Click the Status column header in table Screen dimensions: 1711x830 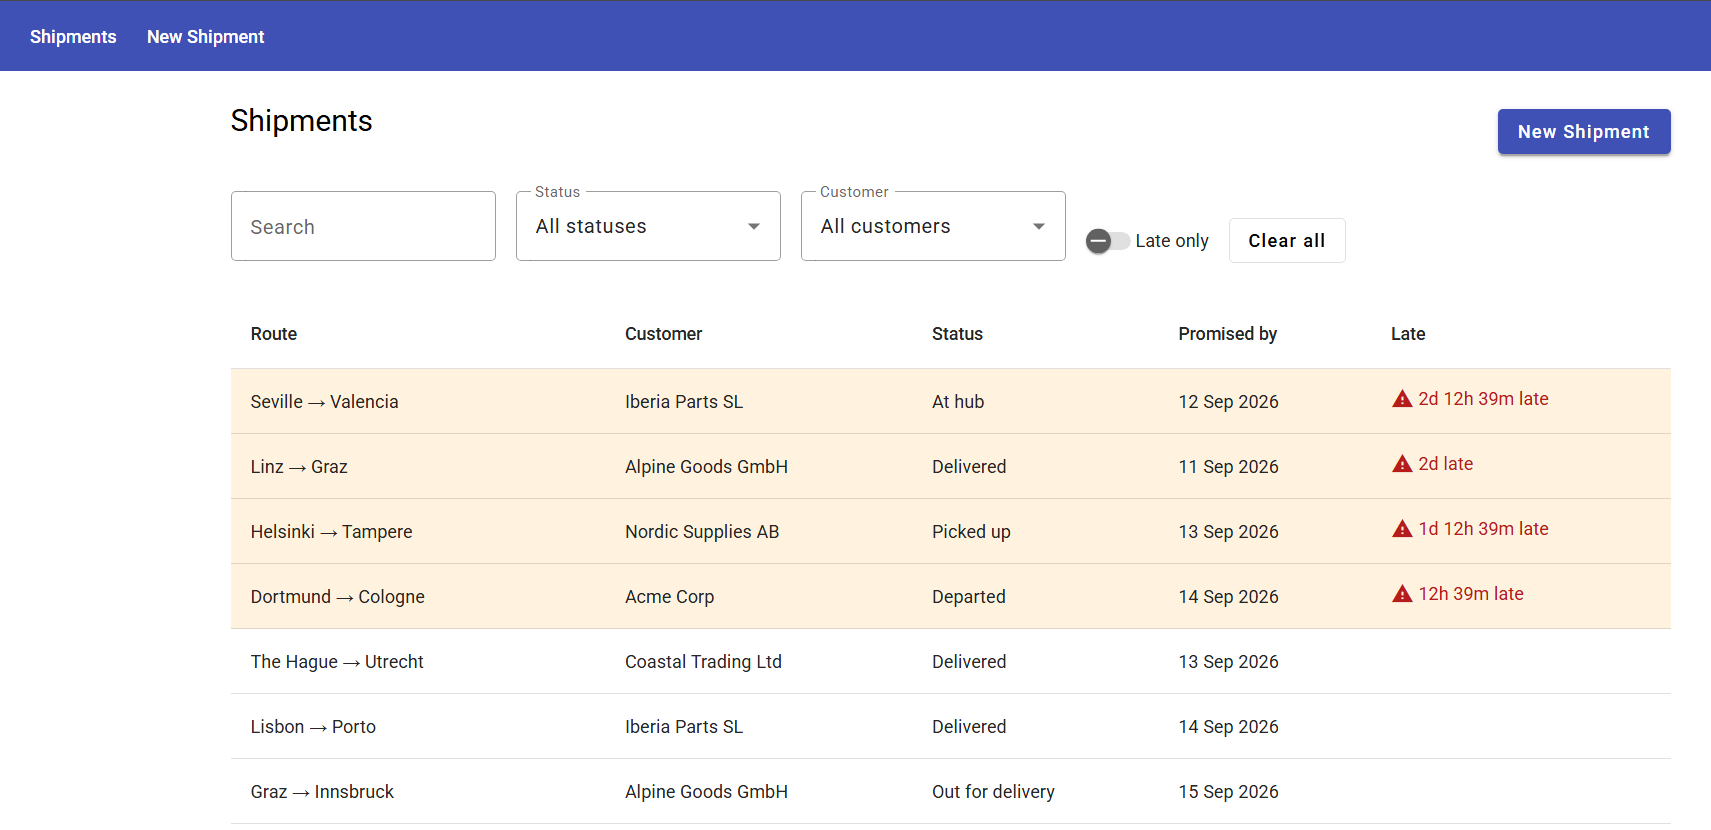[957, 334]
